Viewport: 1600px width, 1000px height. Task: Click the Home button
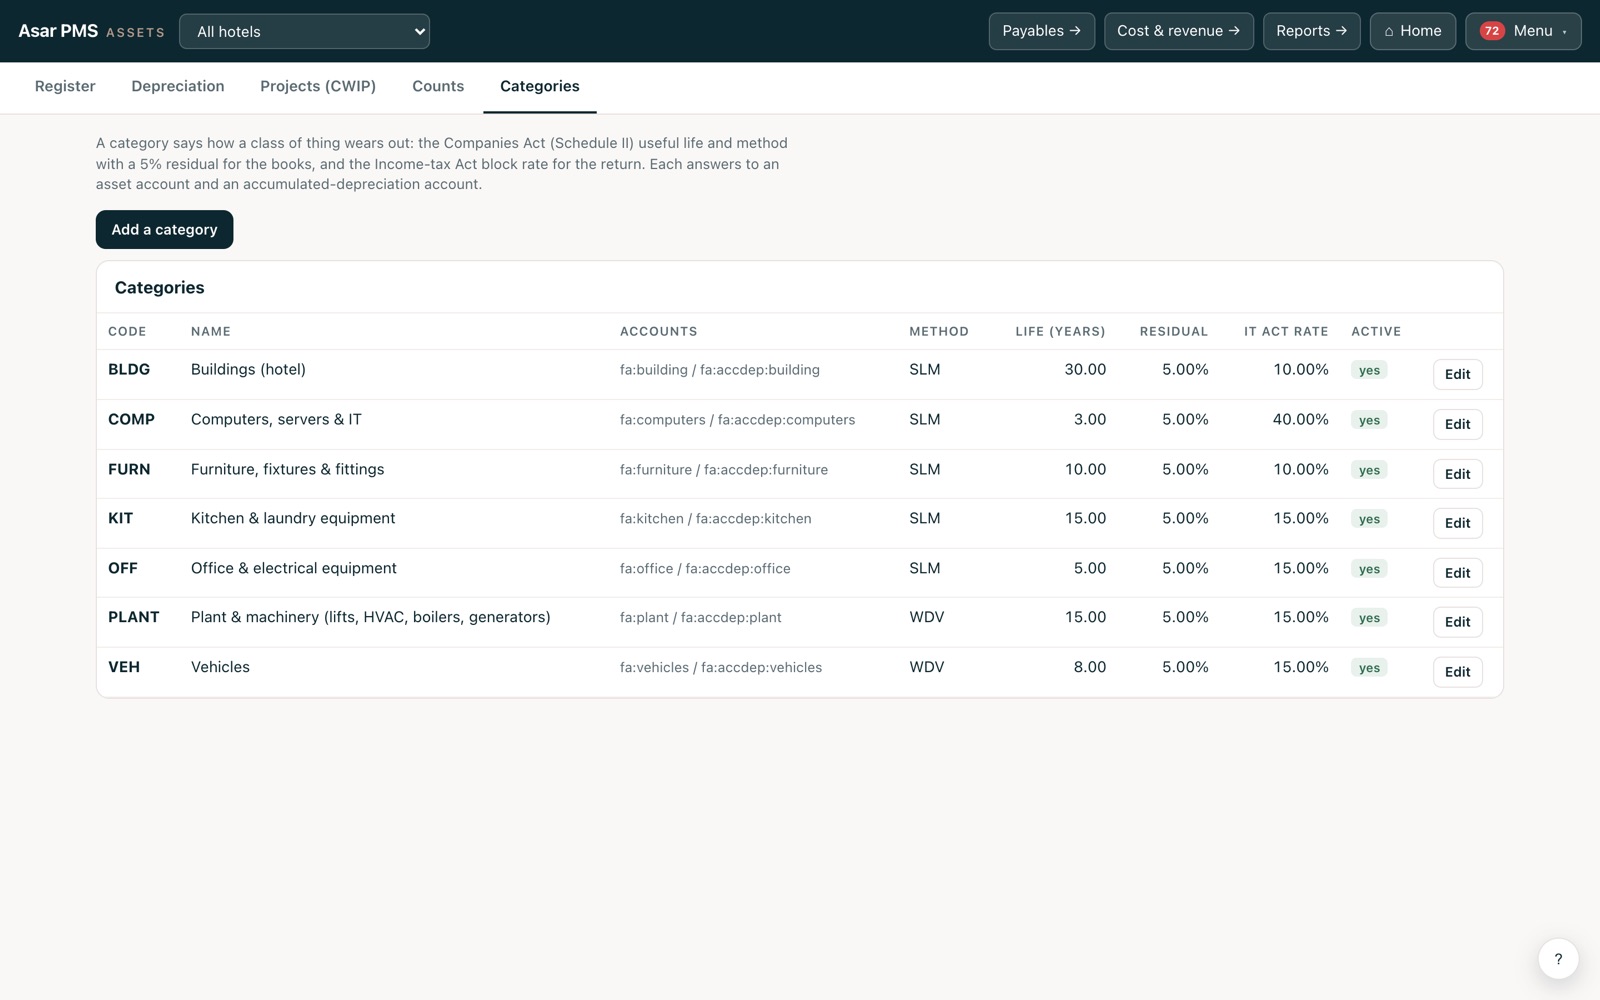click(x=1413, y=31)
